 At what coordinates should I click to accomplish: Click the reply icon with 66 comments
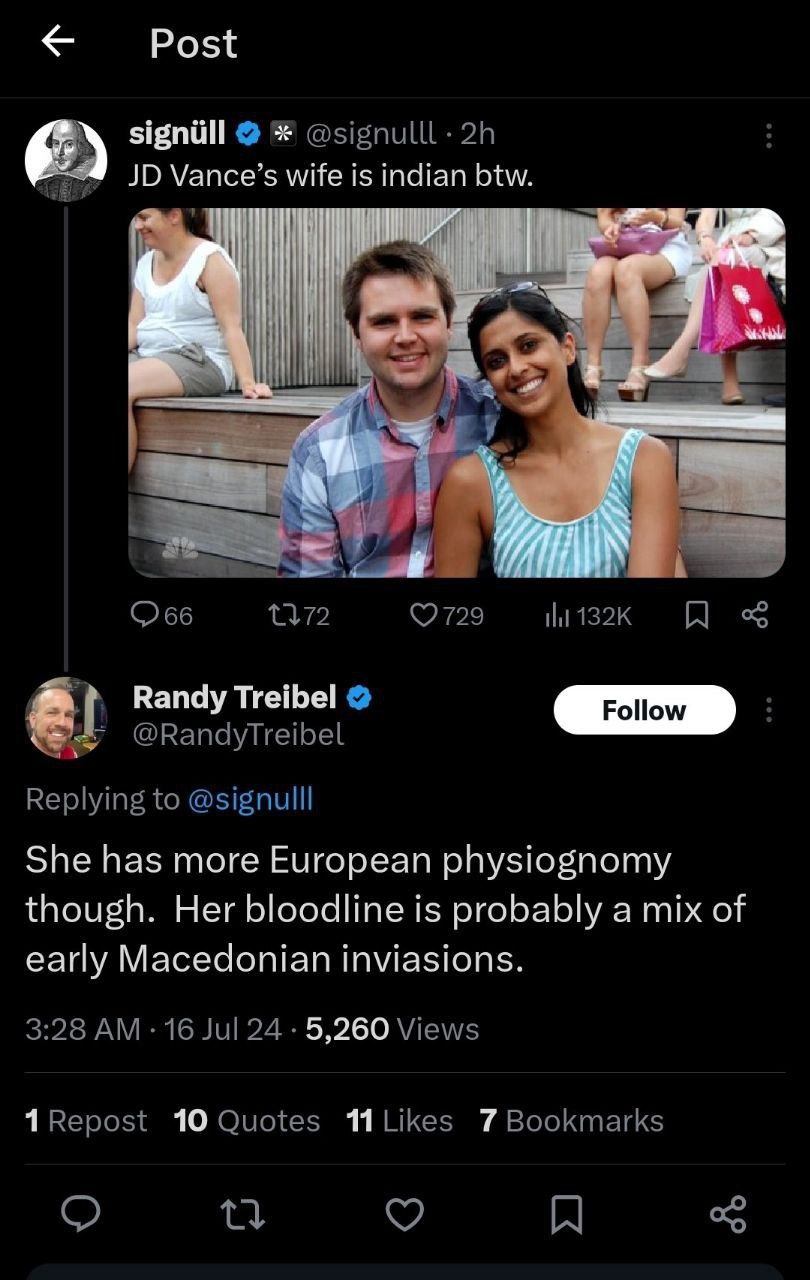coord(161,616)
